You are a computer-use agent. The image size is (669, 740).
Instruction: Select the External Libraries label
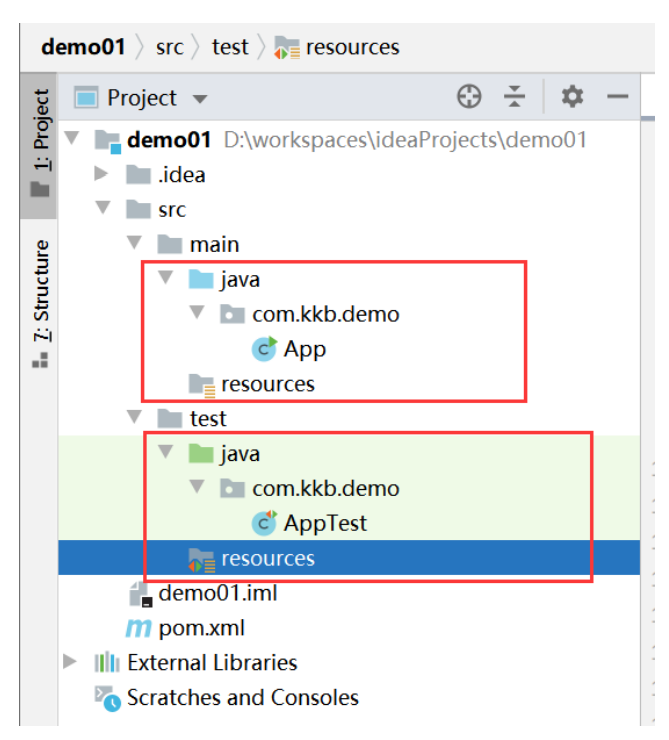tap(212, 663)
